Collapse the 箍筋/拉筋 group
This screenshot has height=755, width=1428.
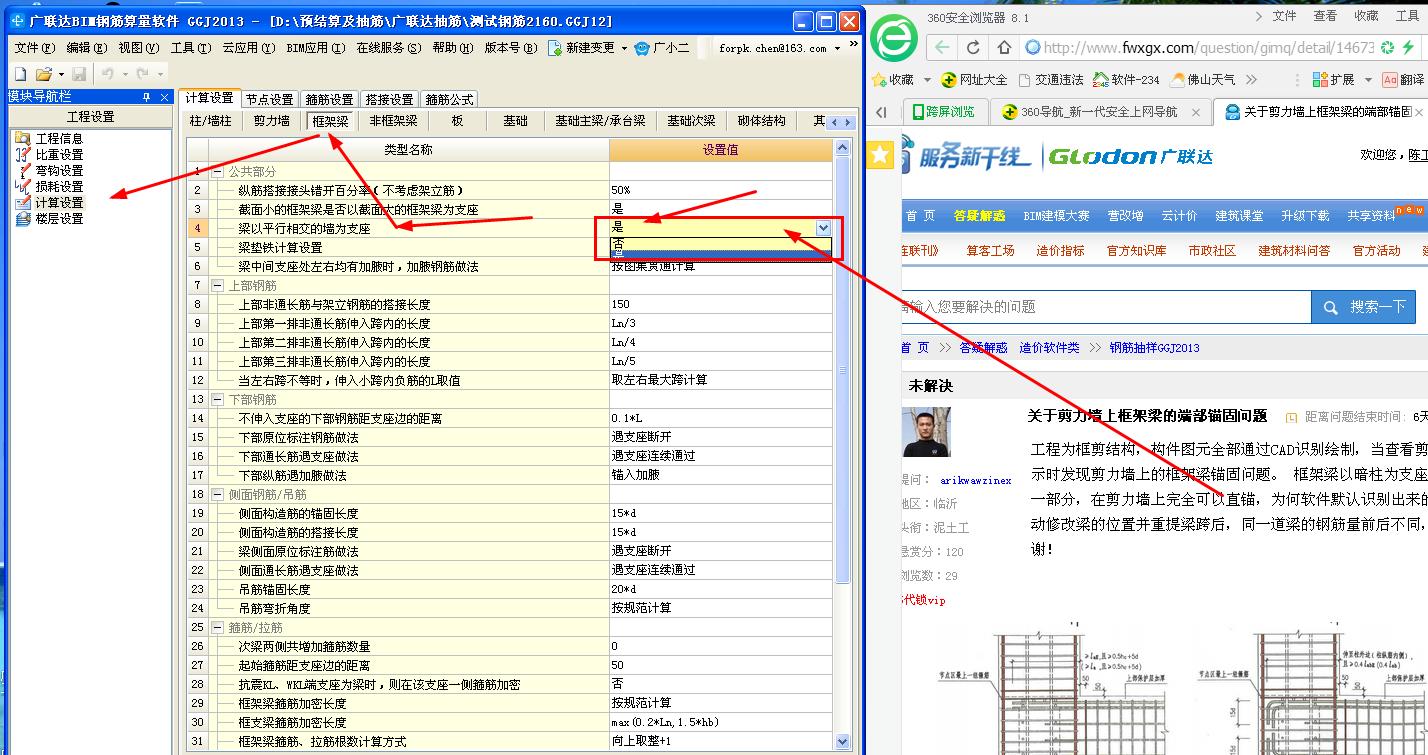tap(217, 628)
